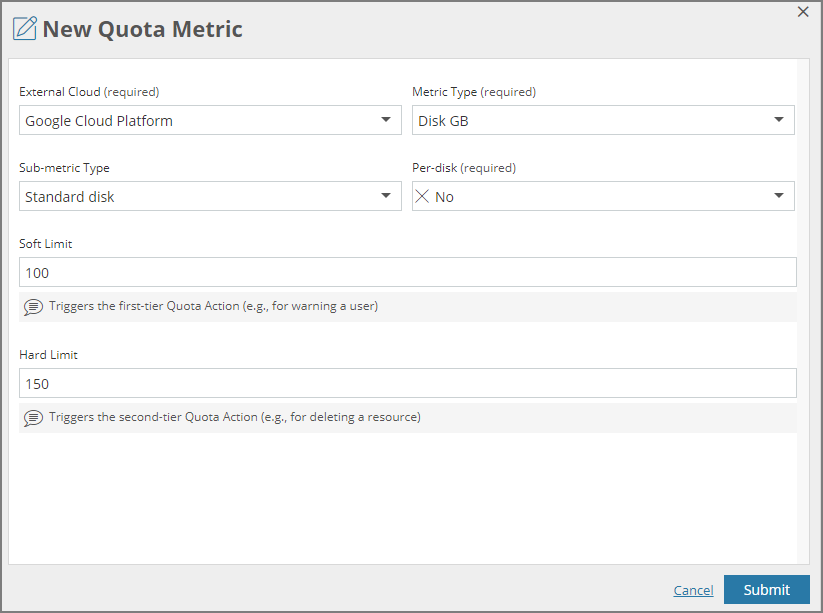
Task: Clear the Per-disk selection using the X icon
Action: [422, 196]
